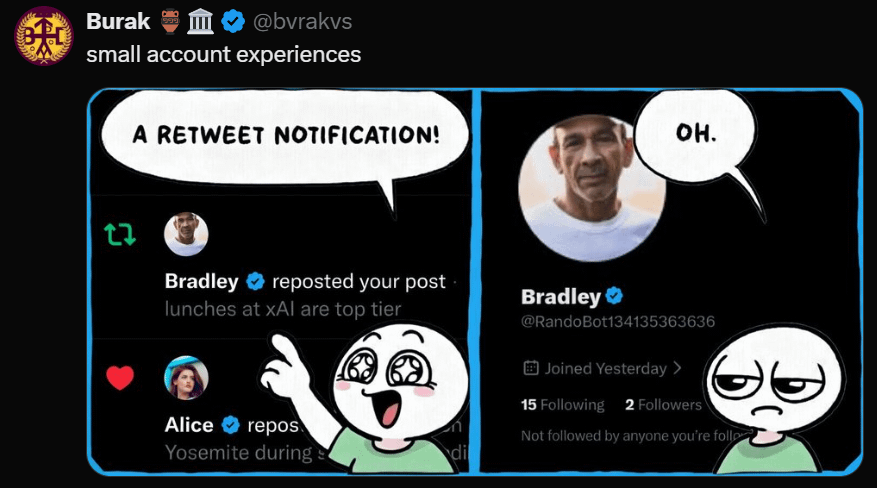Click the verified badge next to Alice
This screenshot has width=877, height=488.
(230, 425)
